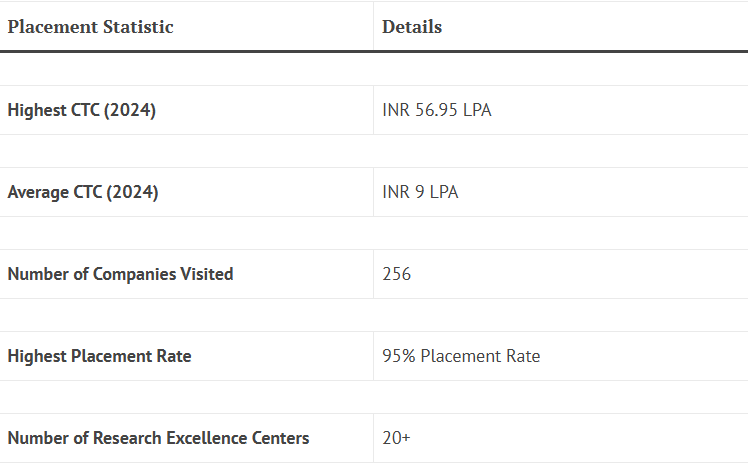Click blank left cell above 'Highest Placement Rate'

187,315
